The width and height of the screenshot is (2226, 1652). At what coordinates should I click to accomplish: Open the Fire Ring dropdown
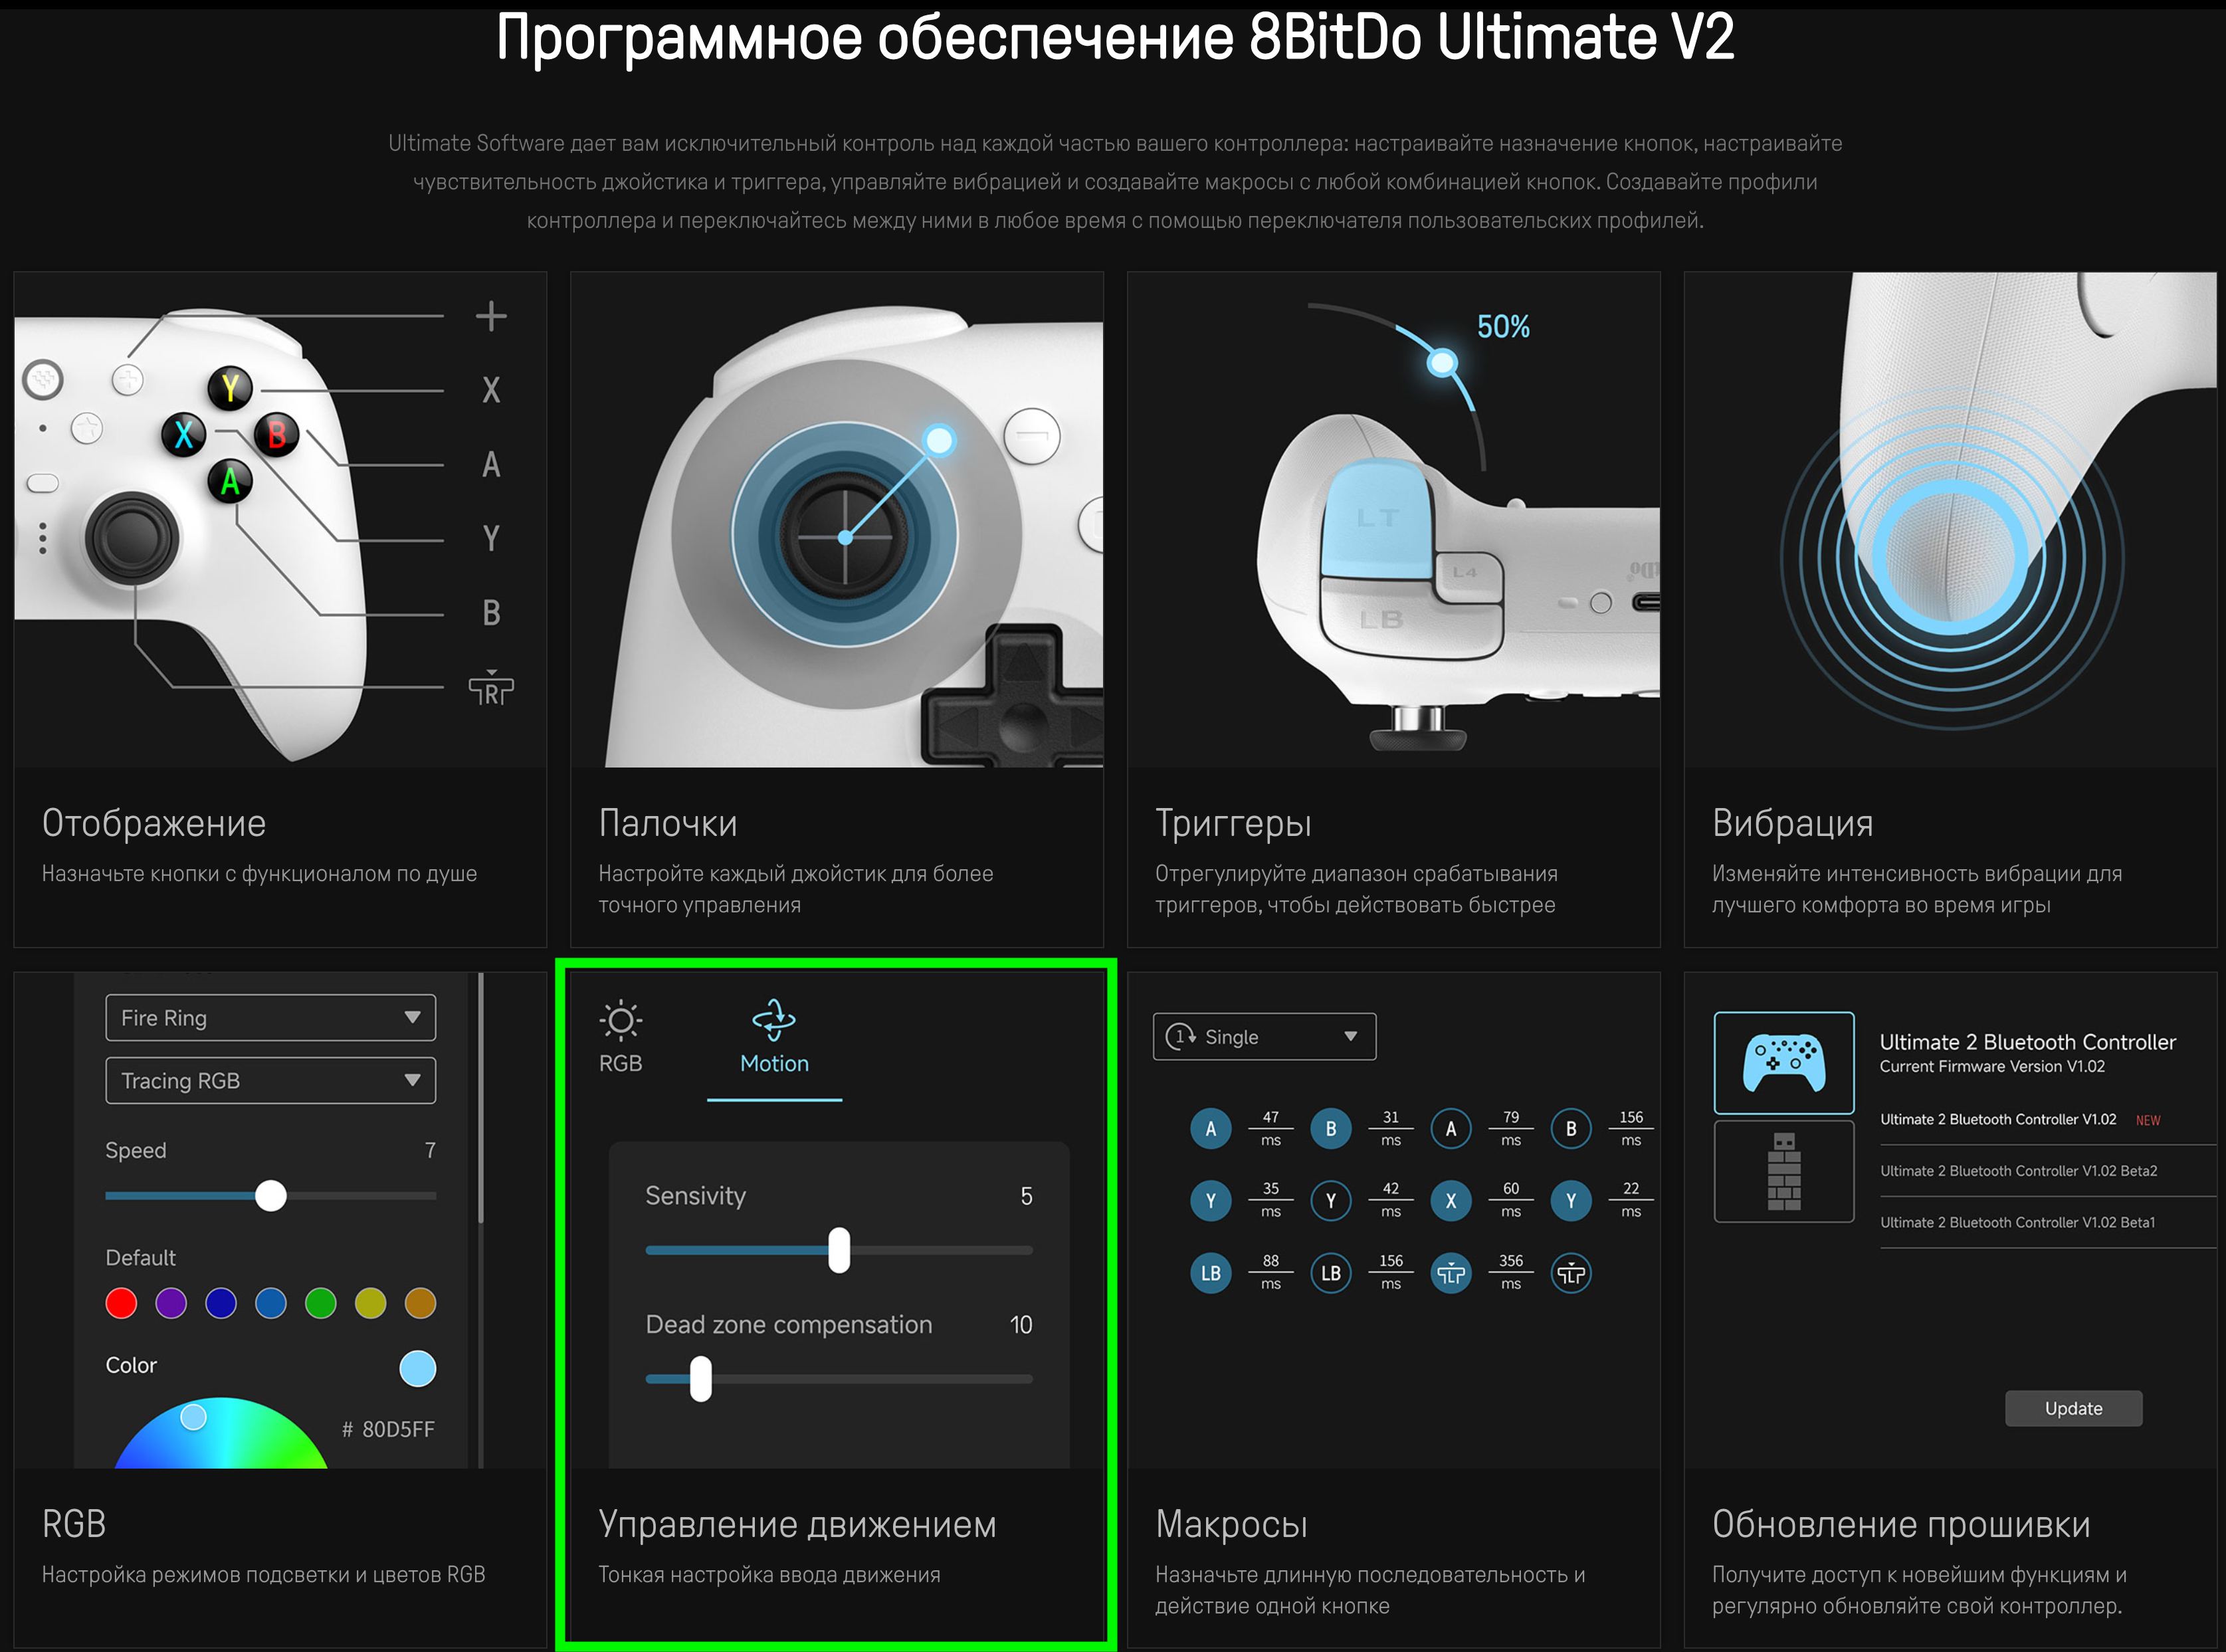[x=270, y=1018]
